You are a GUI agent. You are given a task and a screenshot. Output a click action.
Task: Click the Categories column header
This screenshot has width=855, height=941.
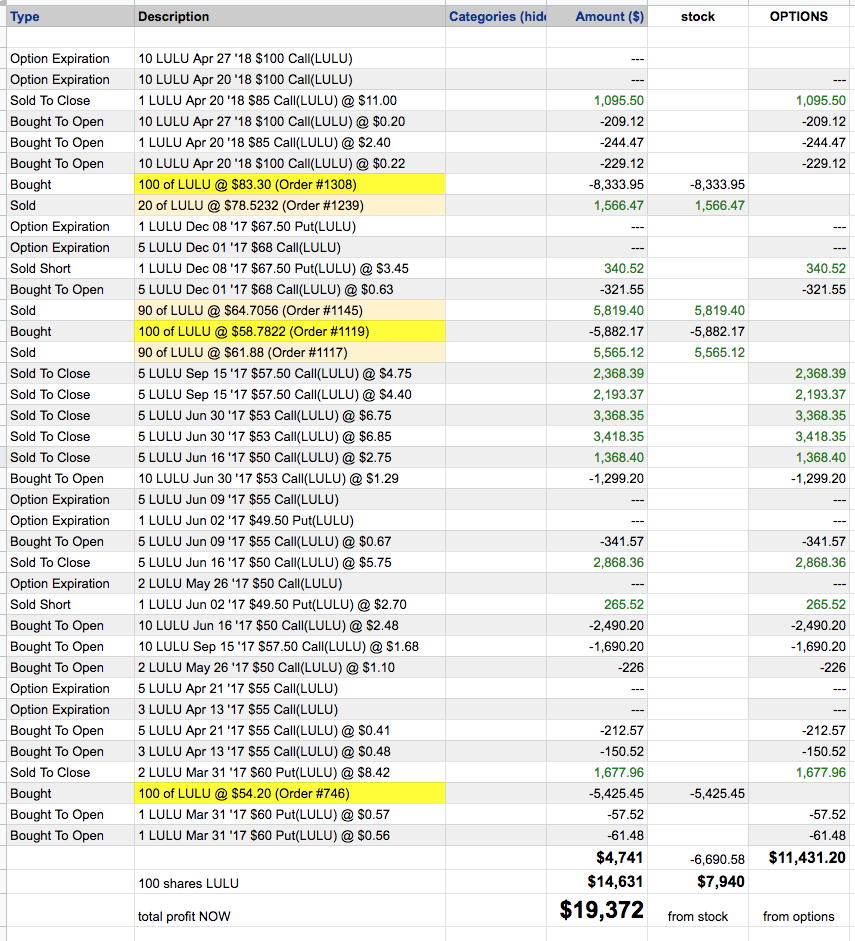(x=496, y=16)
